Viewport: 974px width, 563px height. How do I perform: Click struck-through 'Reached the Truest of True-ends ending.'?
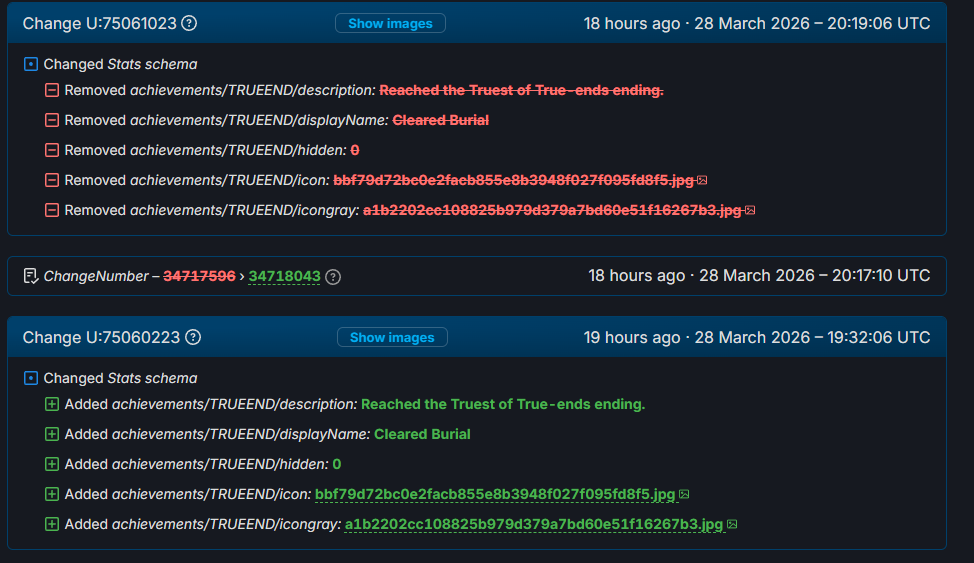521,90
